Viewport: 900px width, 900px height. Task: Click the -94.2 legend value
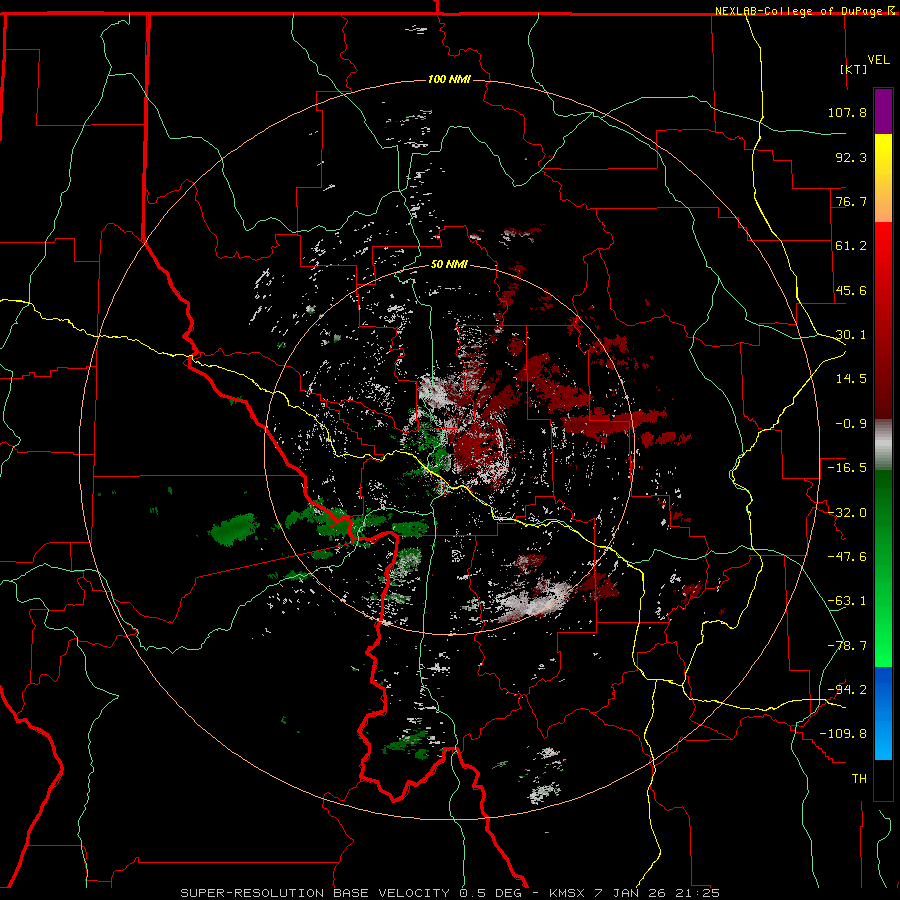(847, 690)
